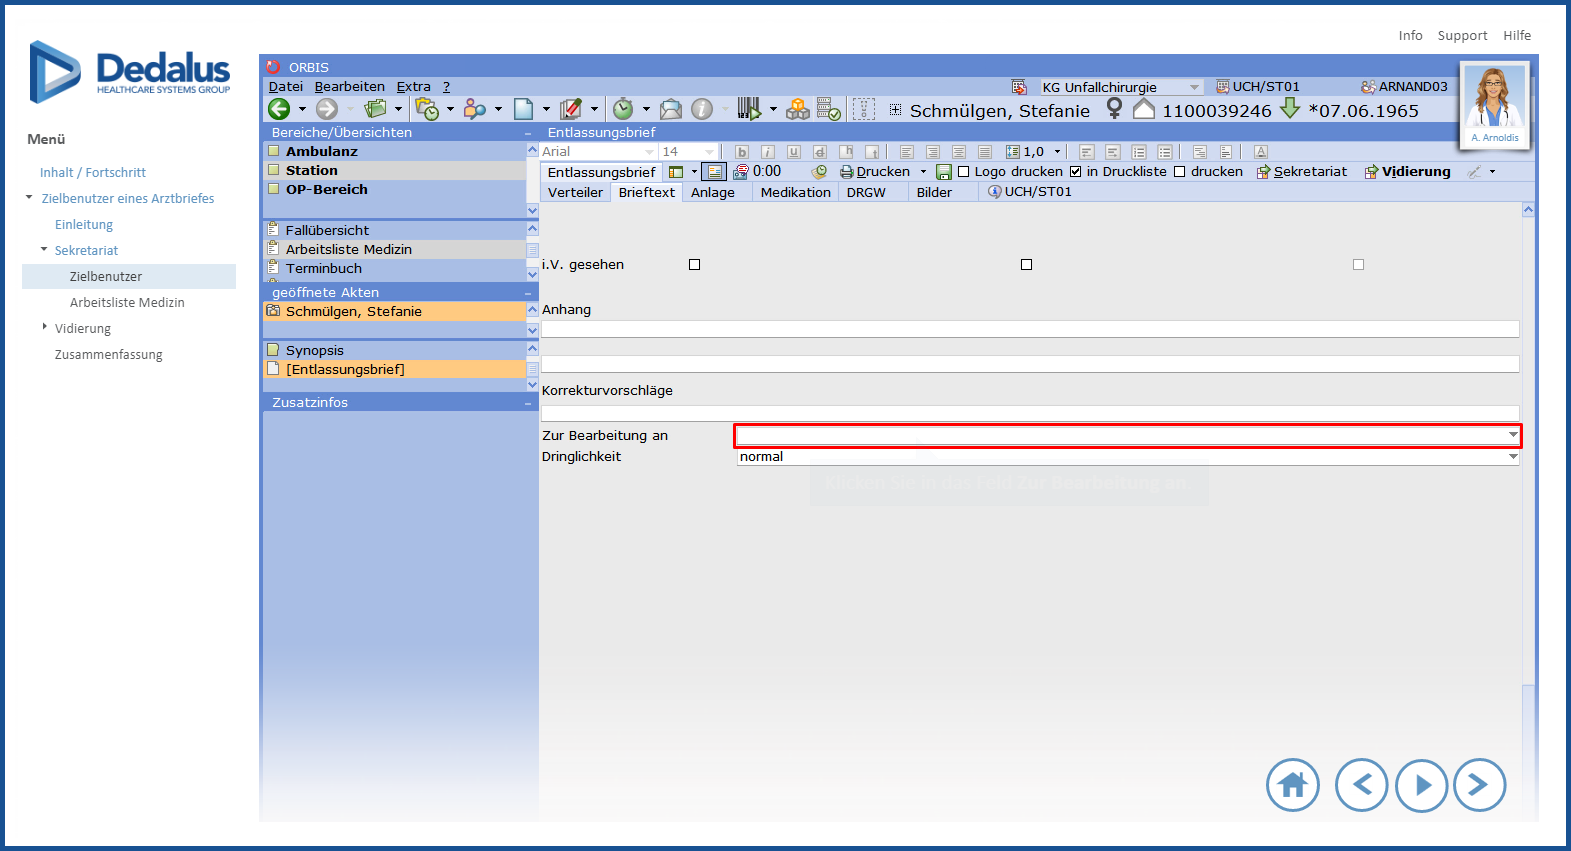The height and width of the screenshot is (851, 1571).
Task: Open the patient search icon
Action: tap(475, 109)
